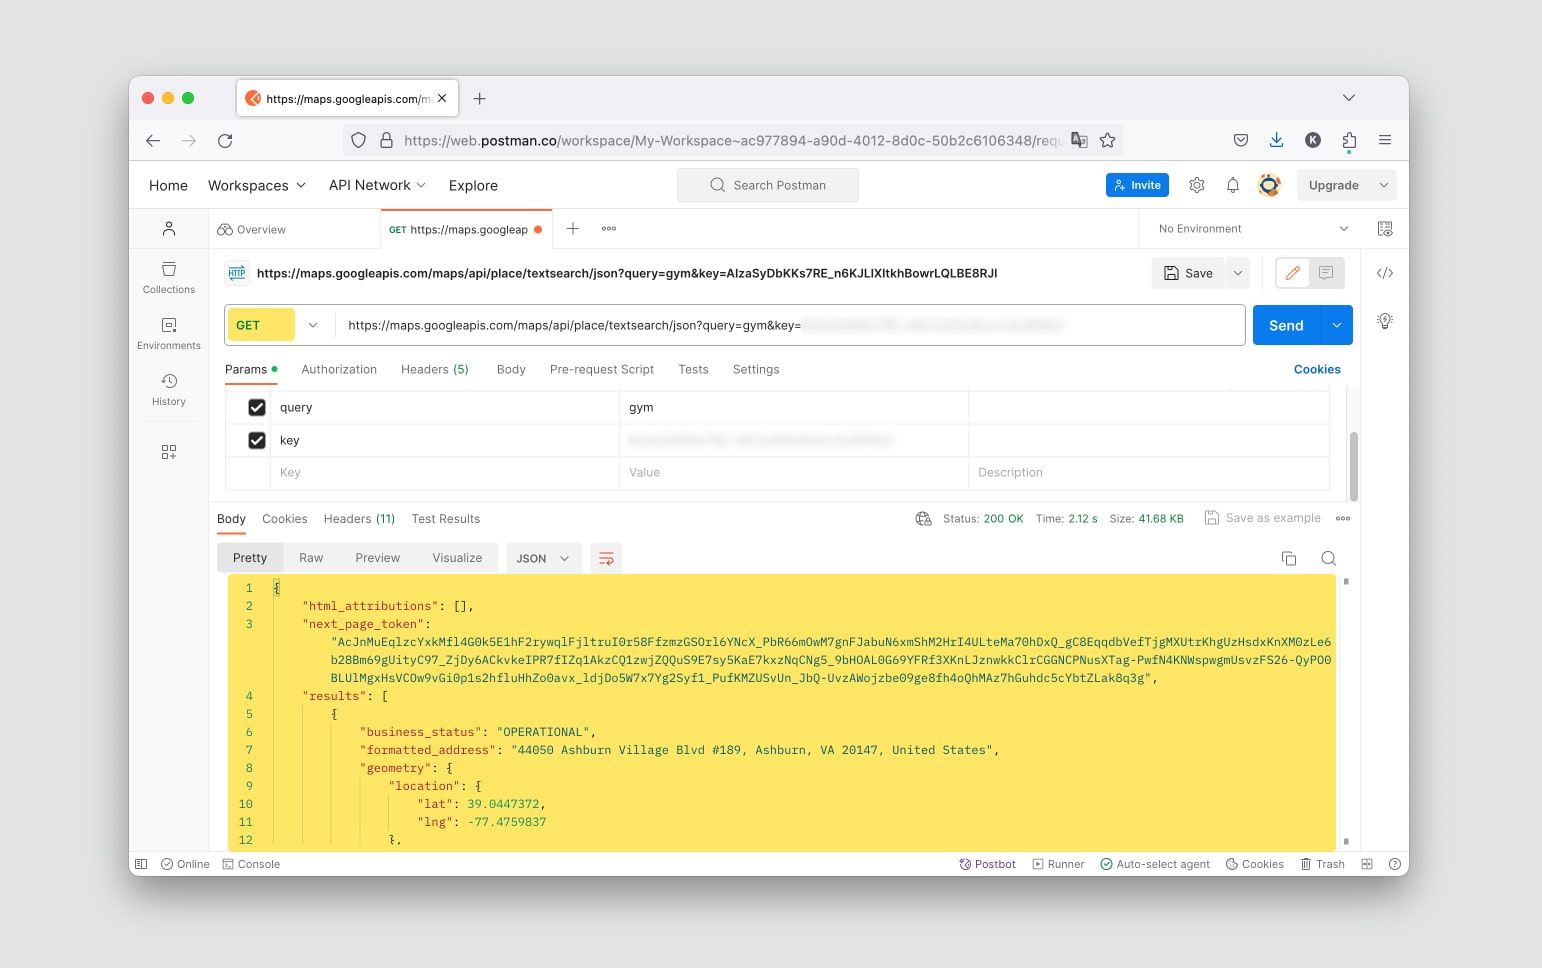Open Collections in the sidebar

click(x=169, y=278)
